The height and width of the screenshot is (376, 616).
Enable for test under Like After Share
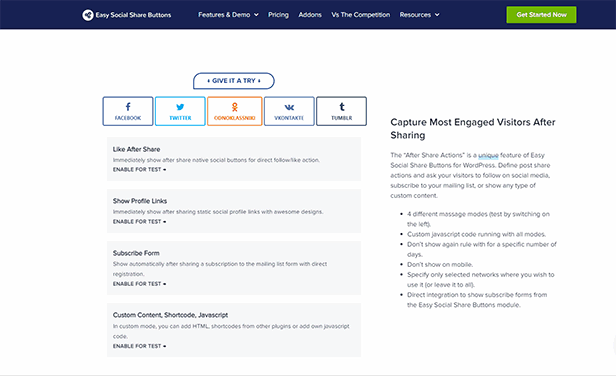point(139,170)
